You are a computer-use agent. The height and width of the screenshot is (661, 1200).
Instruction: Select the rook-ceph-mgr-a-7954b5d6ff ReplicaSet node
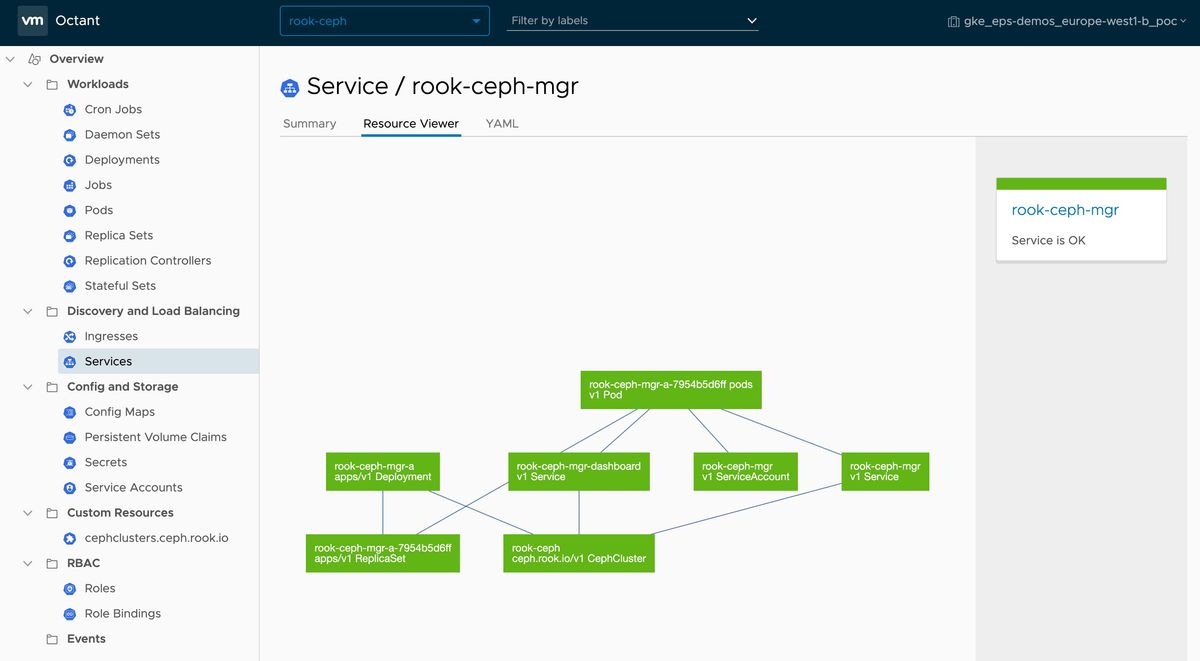(x=383, y=553)
